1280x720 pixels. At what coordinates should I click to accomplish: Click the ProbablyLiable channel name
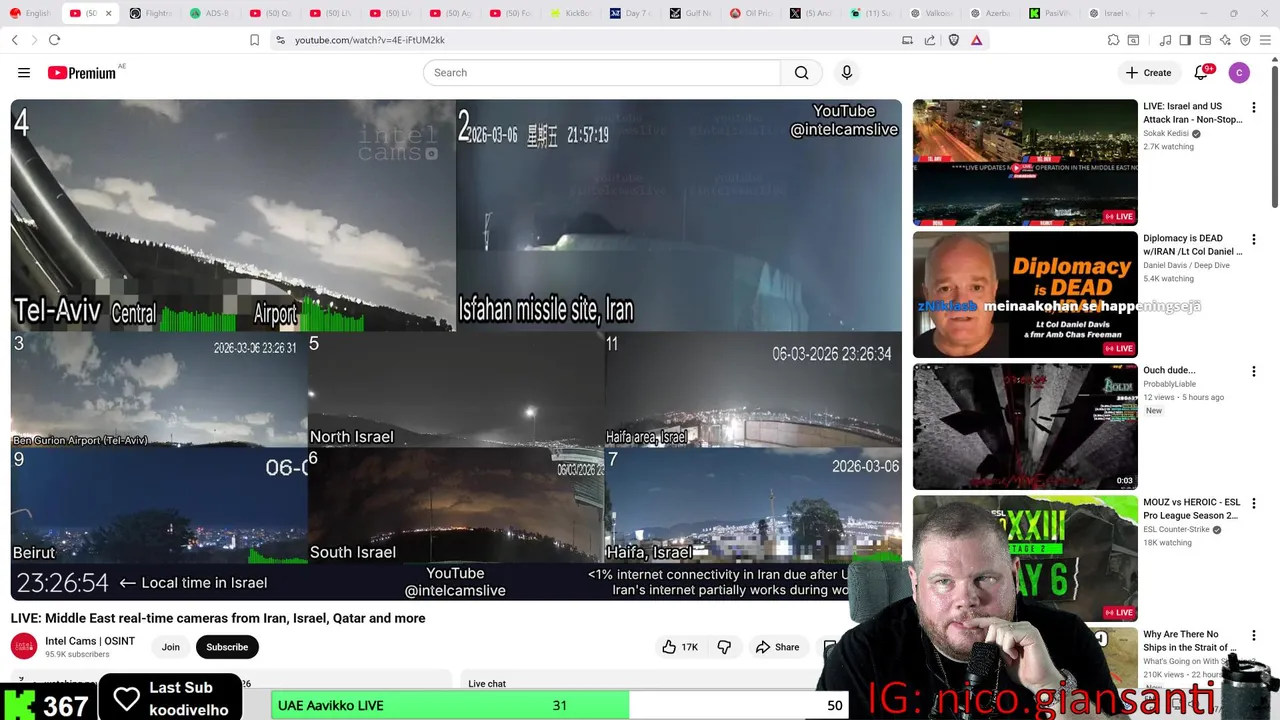click(x=1169, y=384)
